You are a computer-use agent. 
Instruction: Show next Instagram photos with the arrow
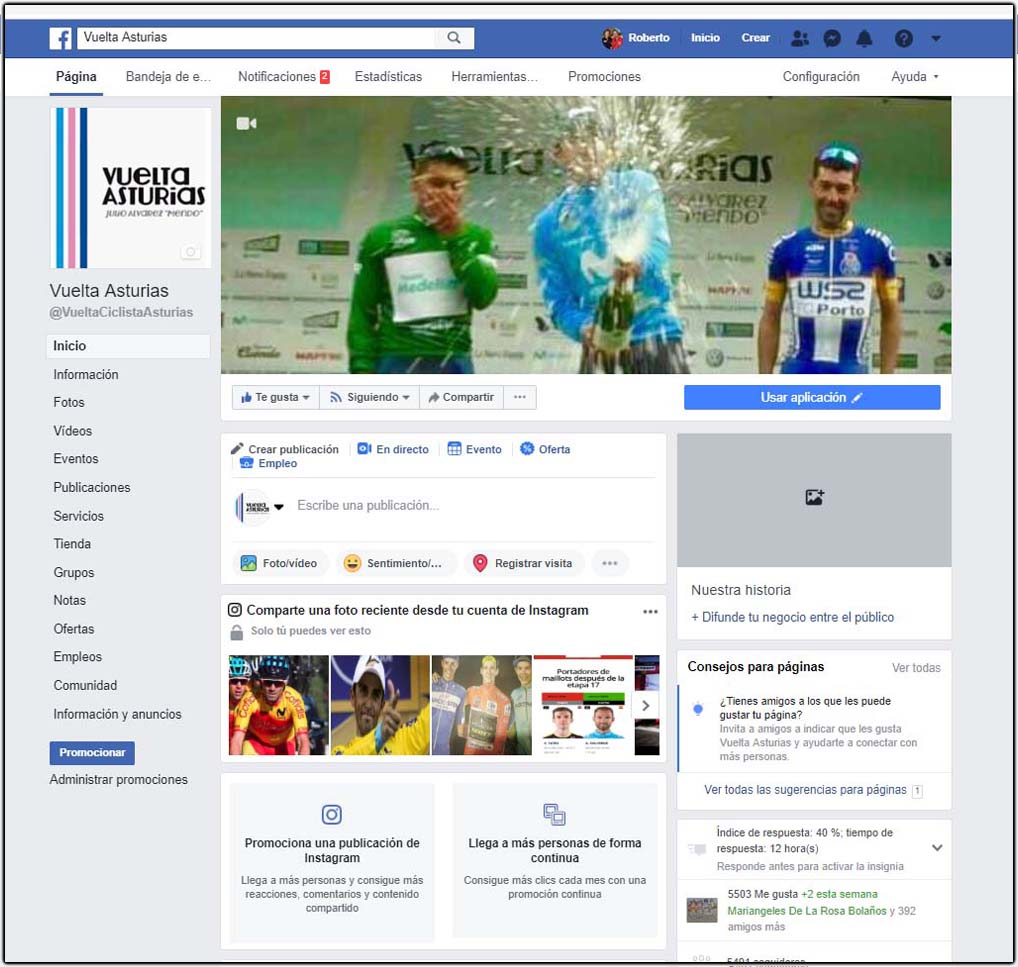coord(645,705)
